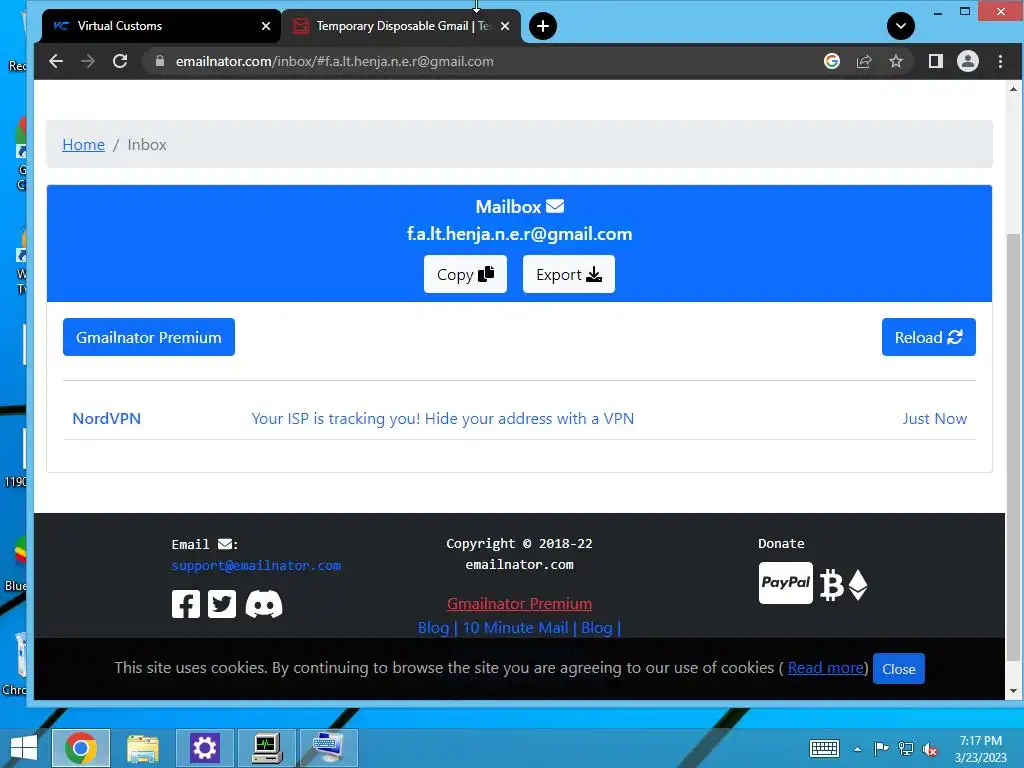The height and width of the screenshot is (768, 1024).
Task: Share this page via share icon
Action: pos(864,61)
